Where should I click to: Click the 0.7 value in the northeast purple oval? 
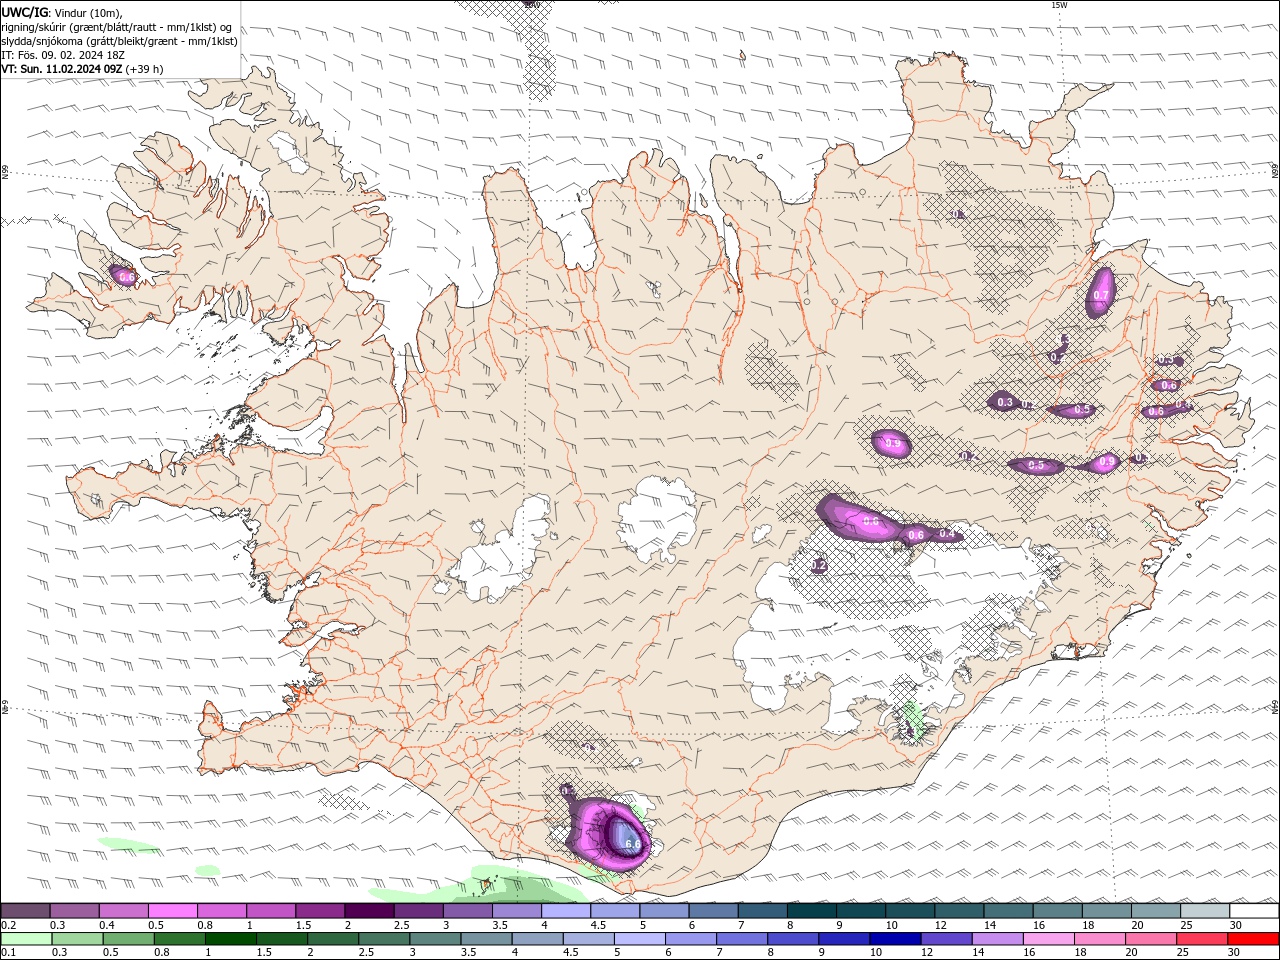click(x=1101, y=296)
